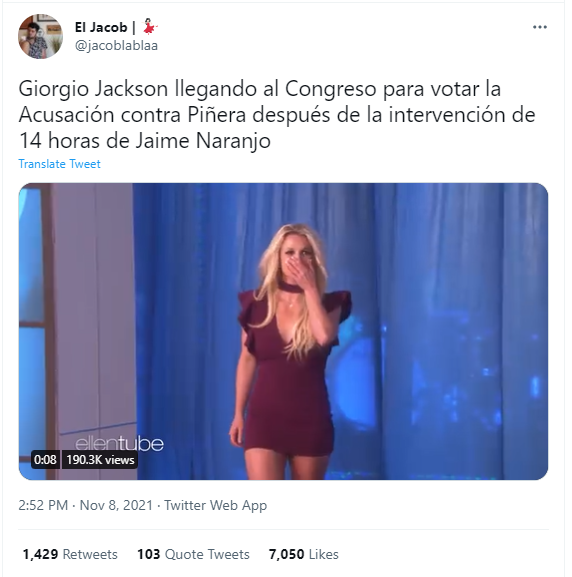Viewport: 572px width, 577px height.
Task: Select the name Jaime Naranjo in the tweet
Action: (203, 141)
